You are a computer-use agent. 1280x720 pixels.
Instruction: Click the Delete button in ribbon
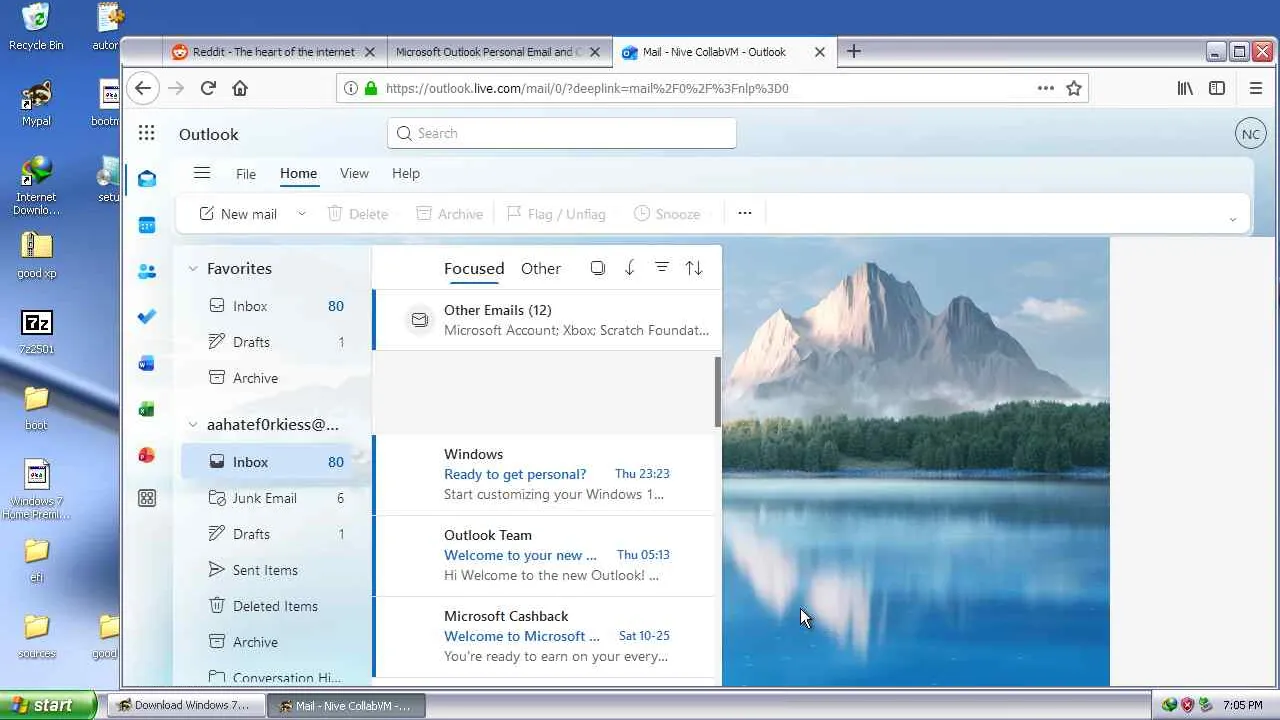tap(358, 214)
